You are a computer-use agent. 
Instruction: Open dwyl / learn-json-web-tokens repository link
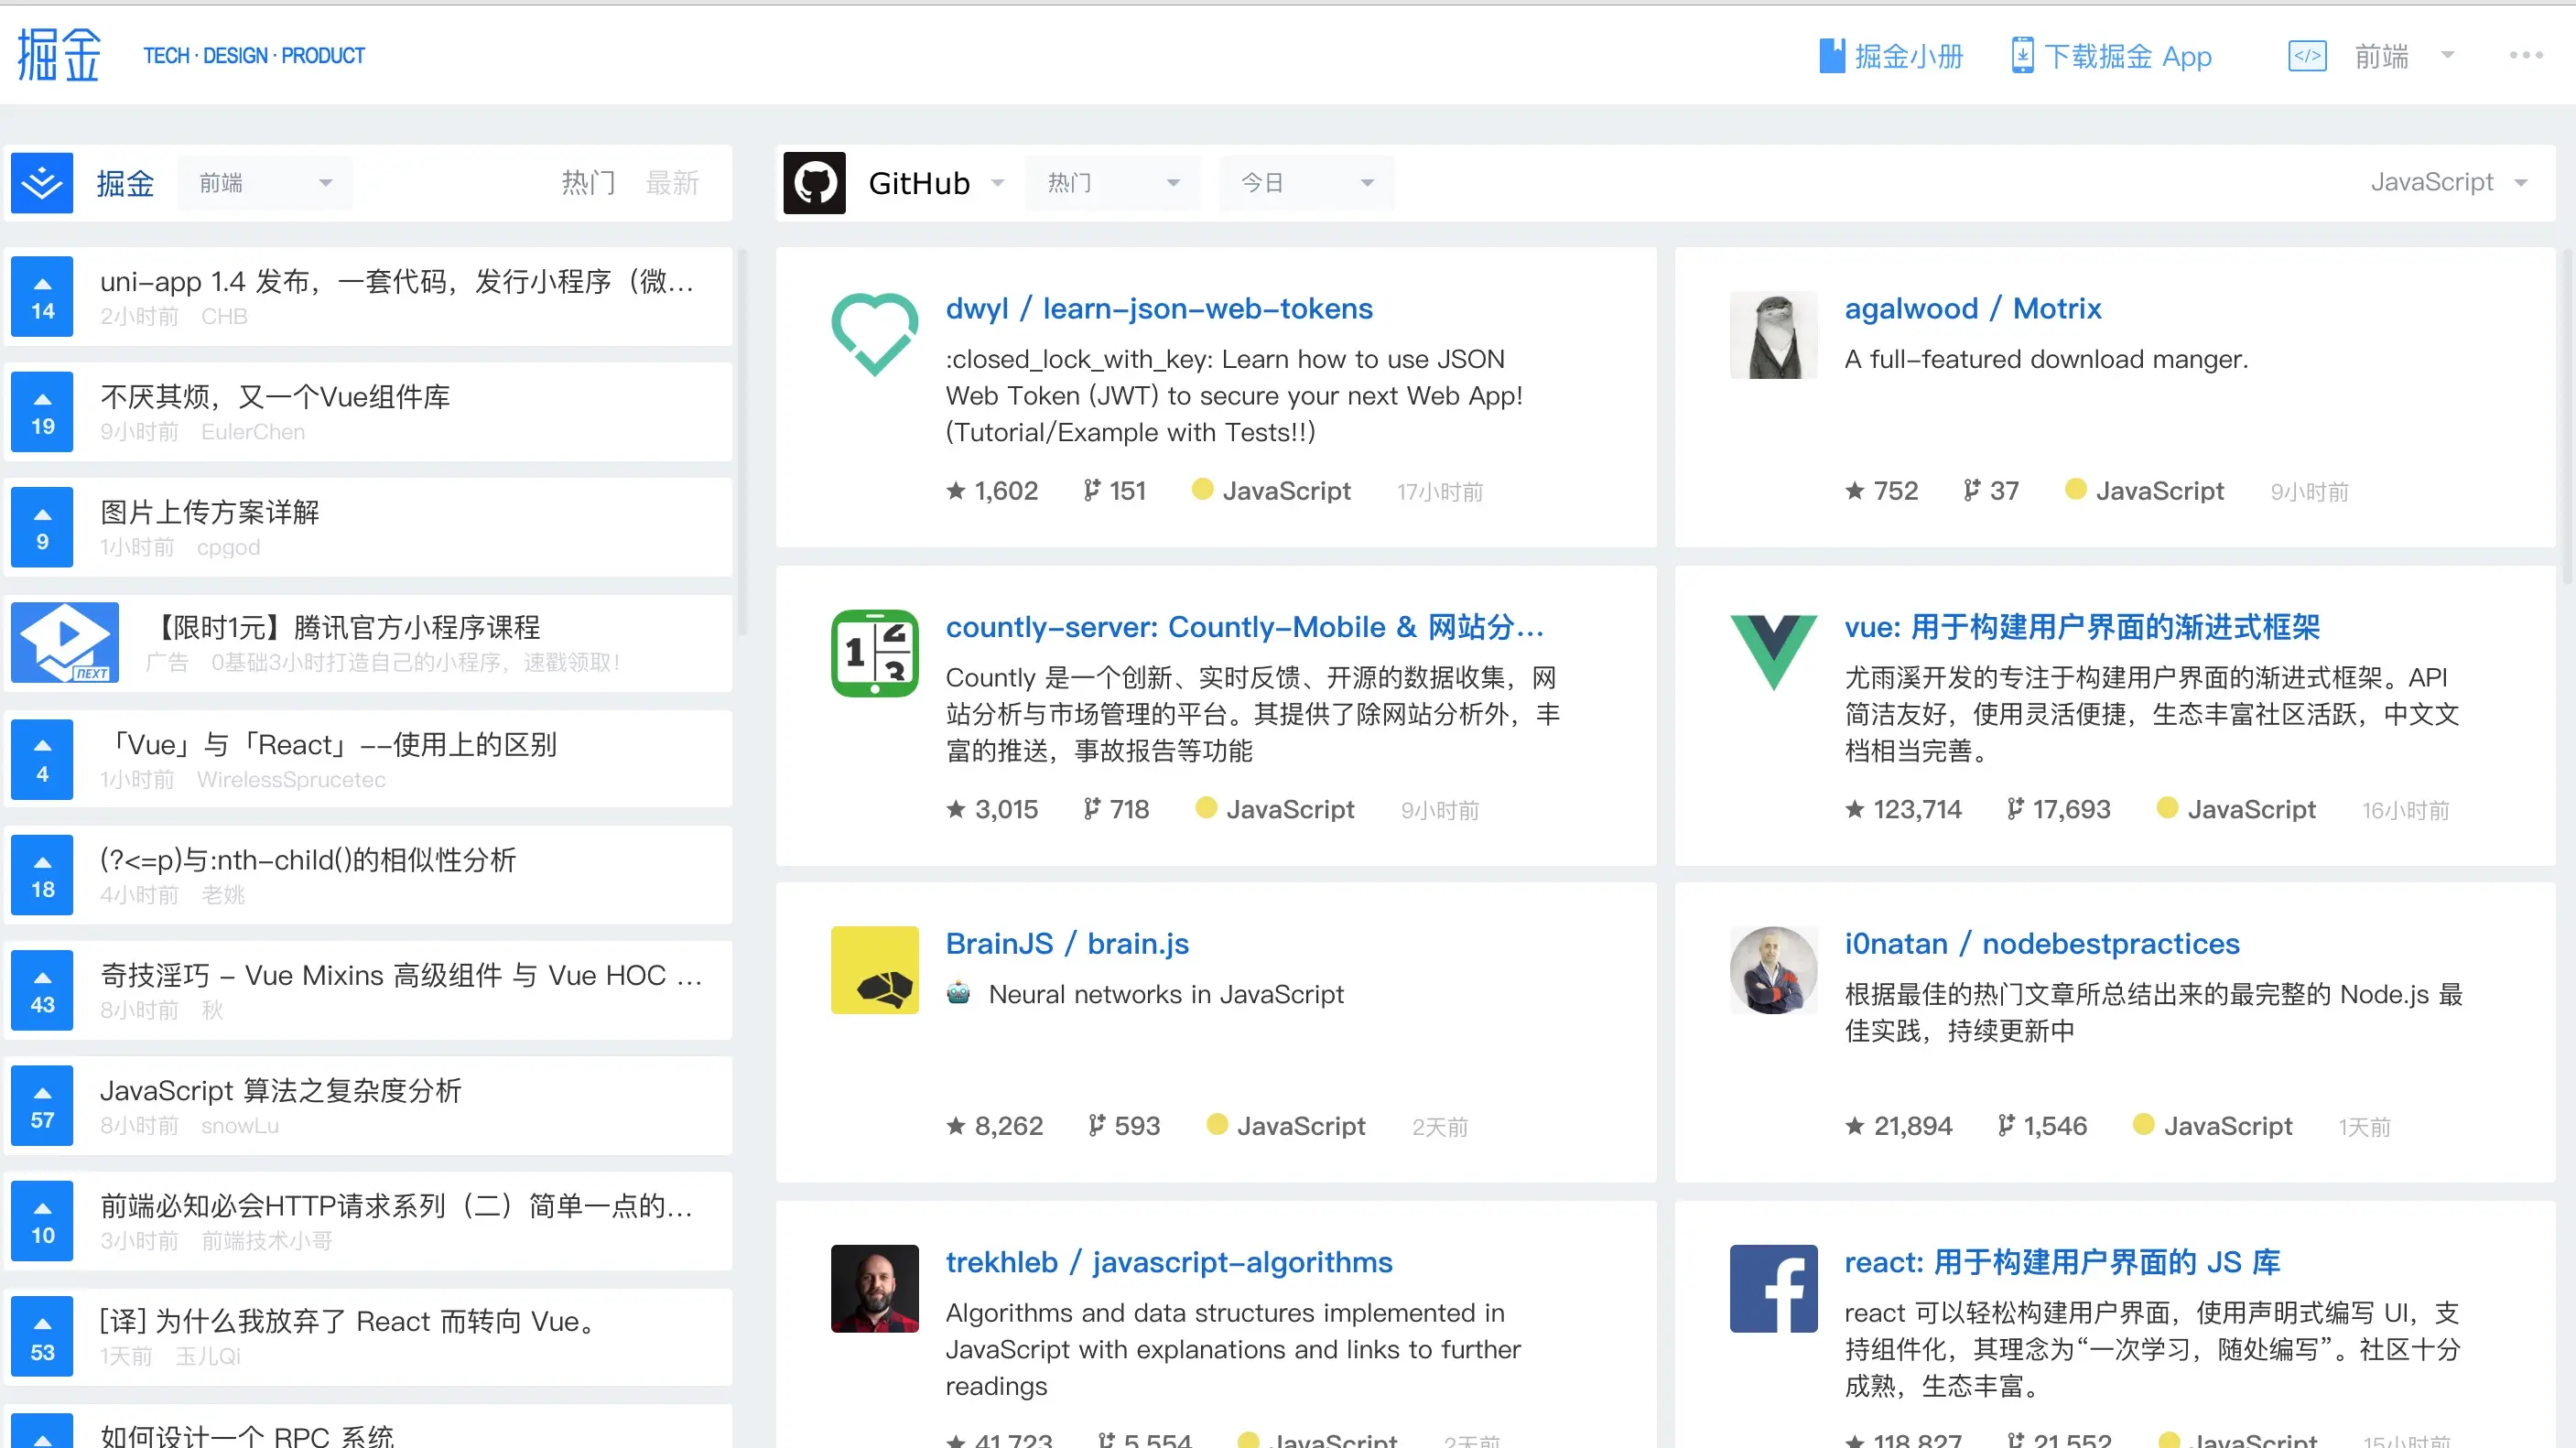coord(1158,309)
